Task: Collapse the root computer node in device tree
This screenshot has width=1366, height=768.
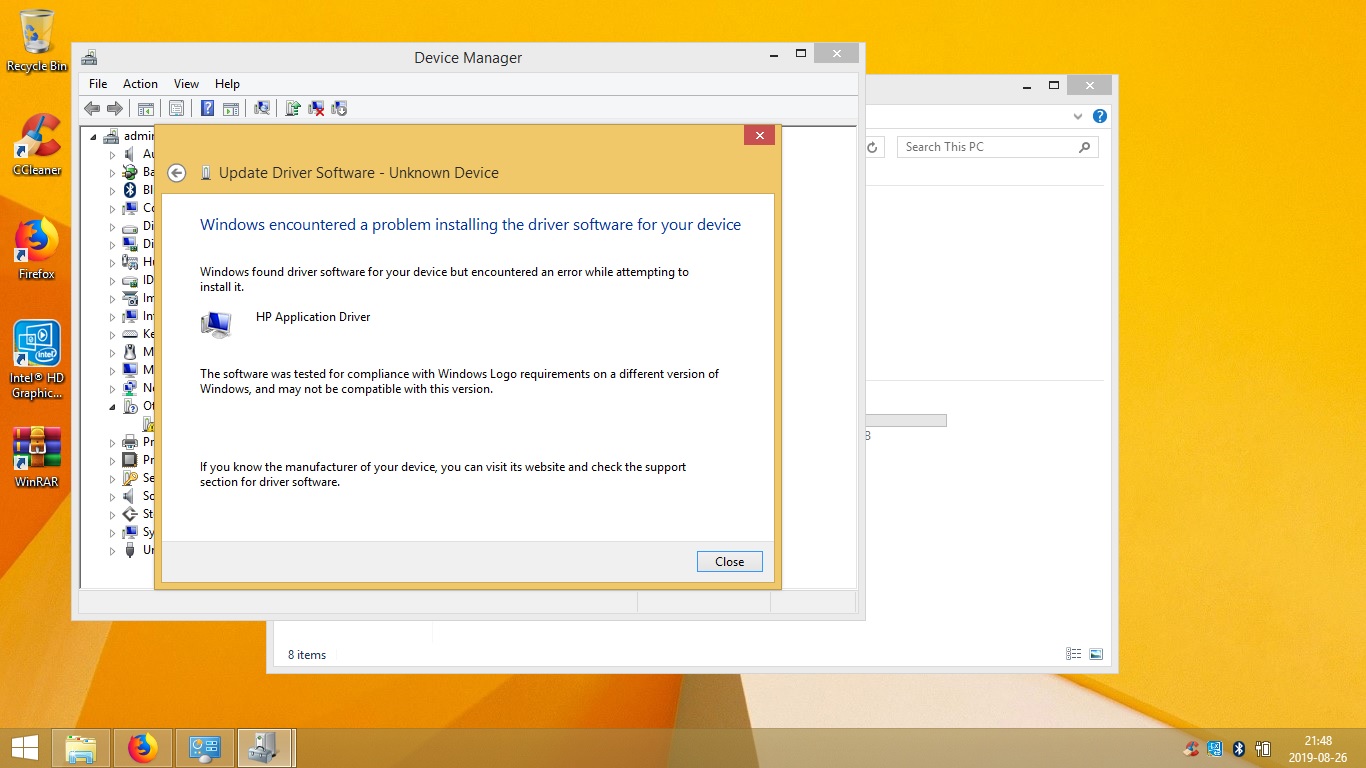Action: [94, 137]
